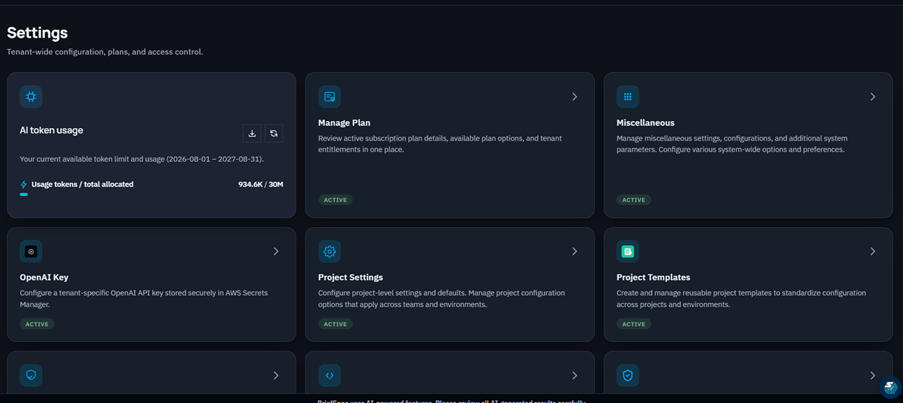The width and height of the screenshot is (903, 403).
Task: Open Miscellaneous via its chevron arrow
Action: click(872, 97)
